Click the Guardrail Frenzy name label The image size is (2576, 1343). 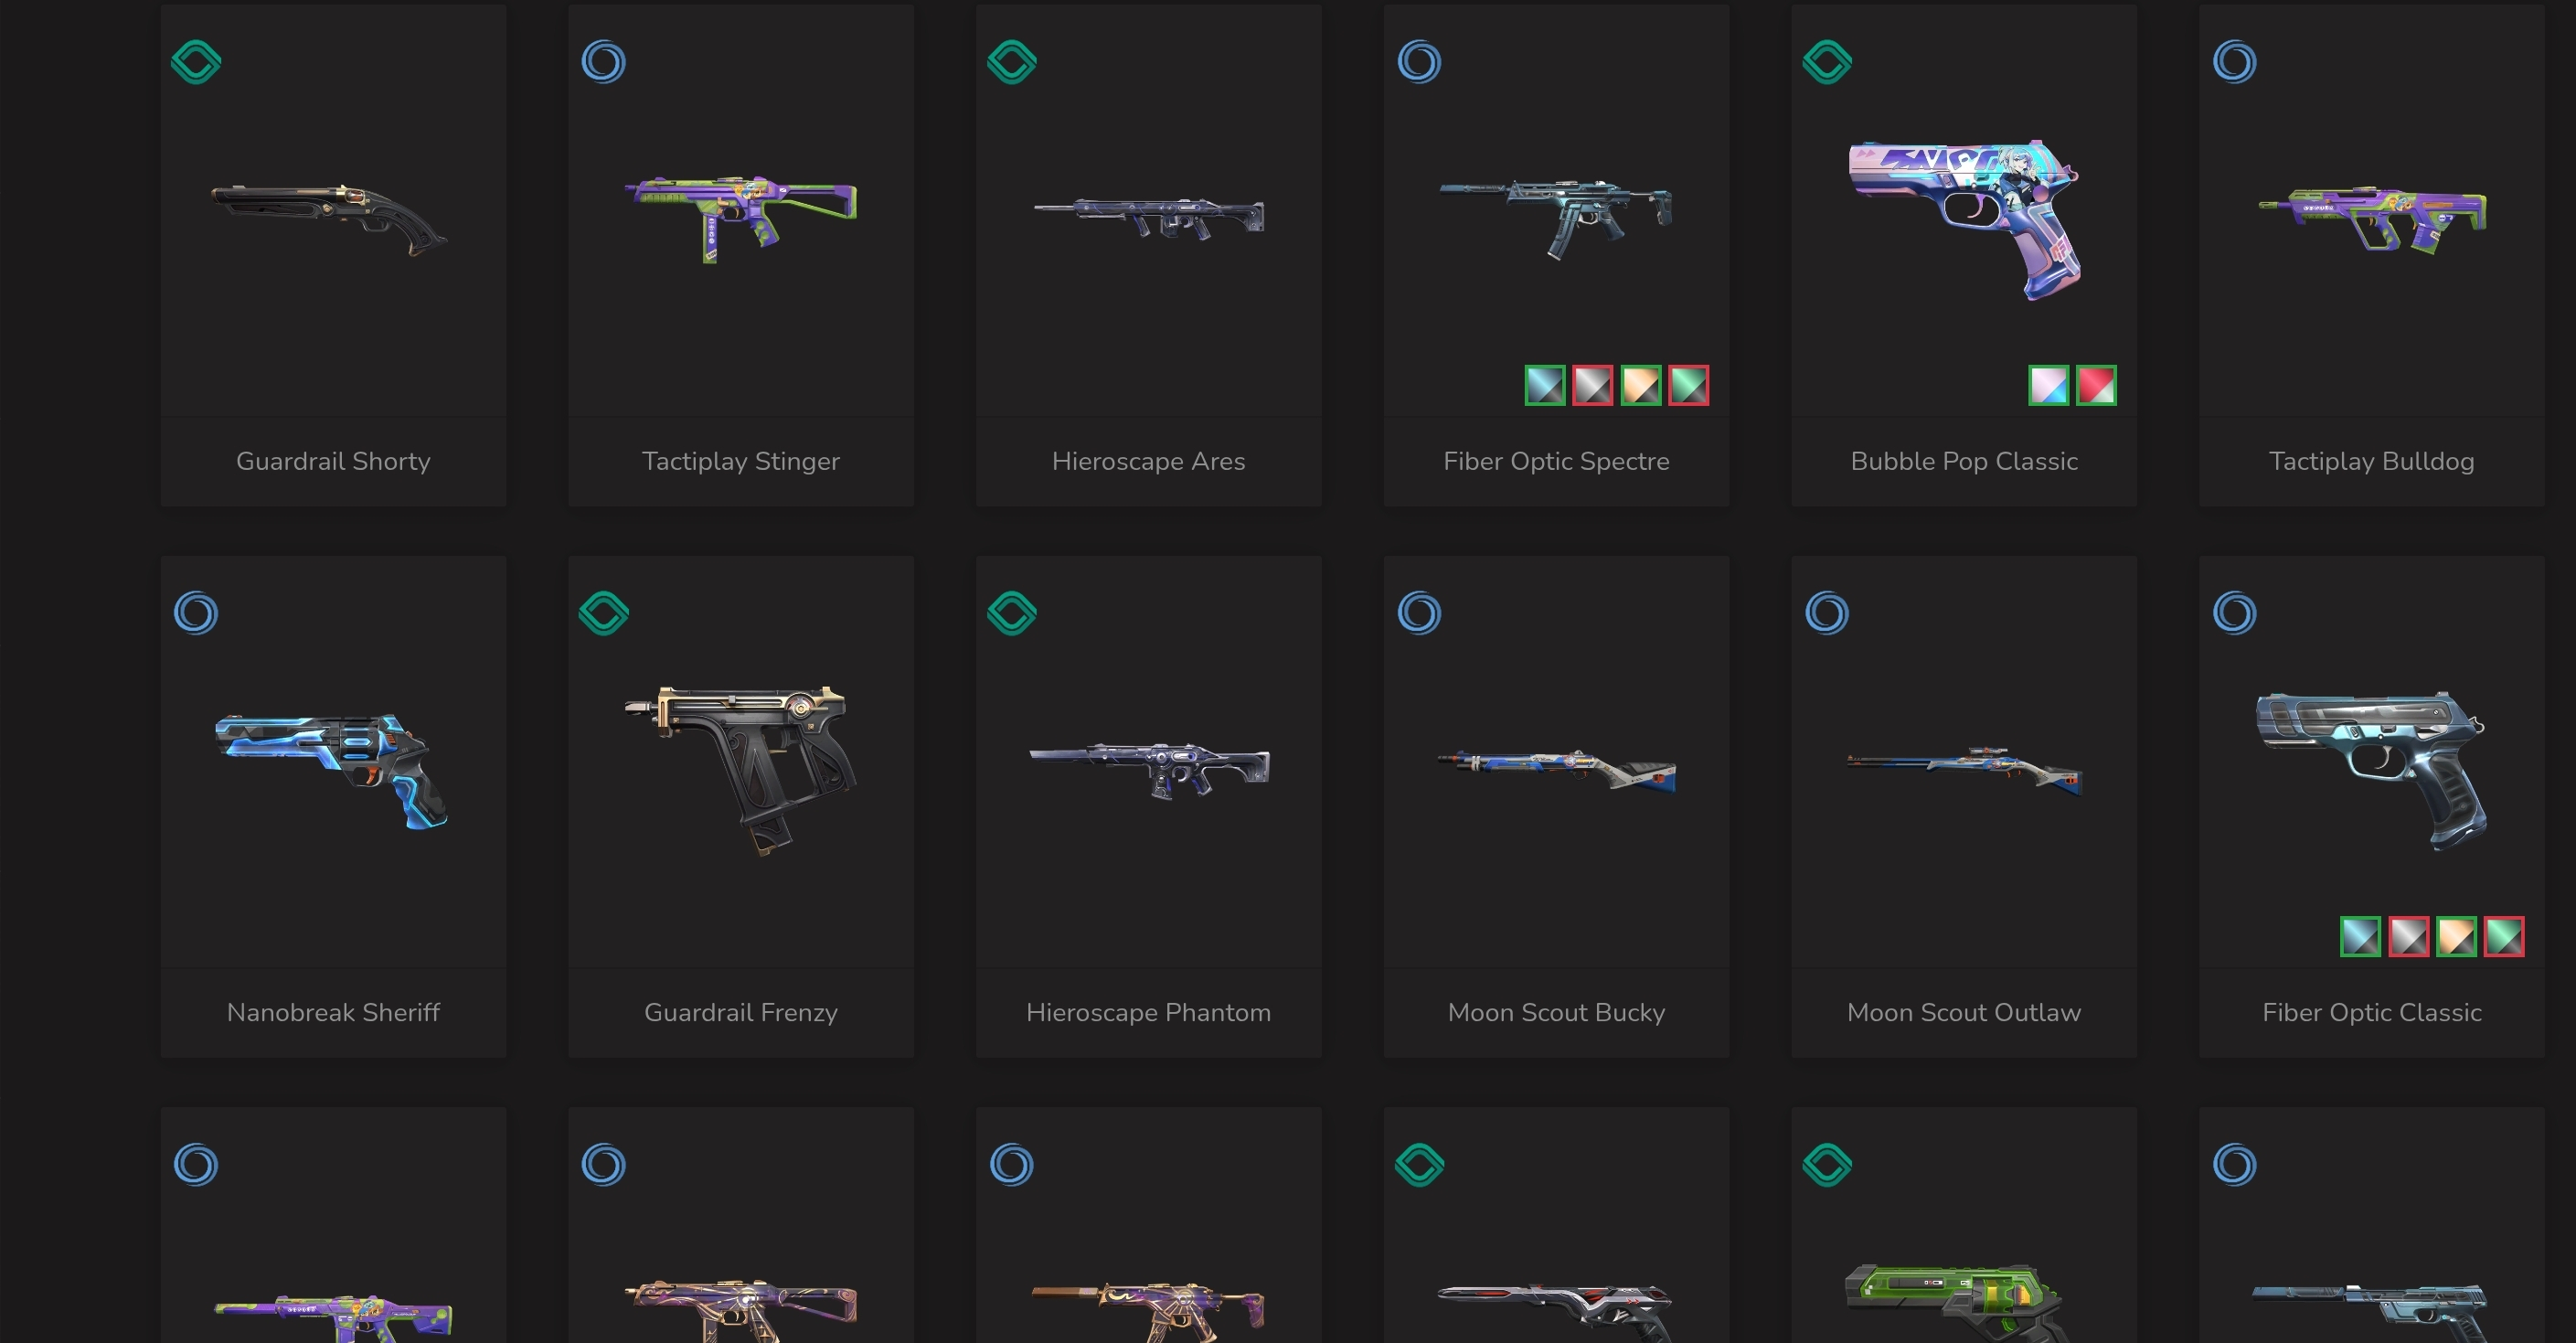point(741,1012)
